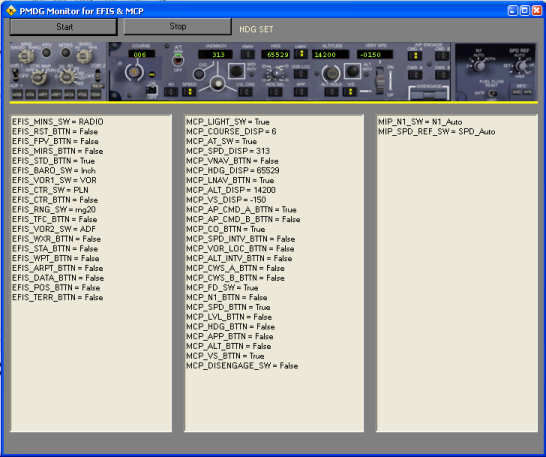Click the ALT HLD mode button
Screen dimensions: 546x457
[x=331, y=92]
